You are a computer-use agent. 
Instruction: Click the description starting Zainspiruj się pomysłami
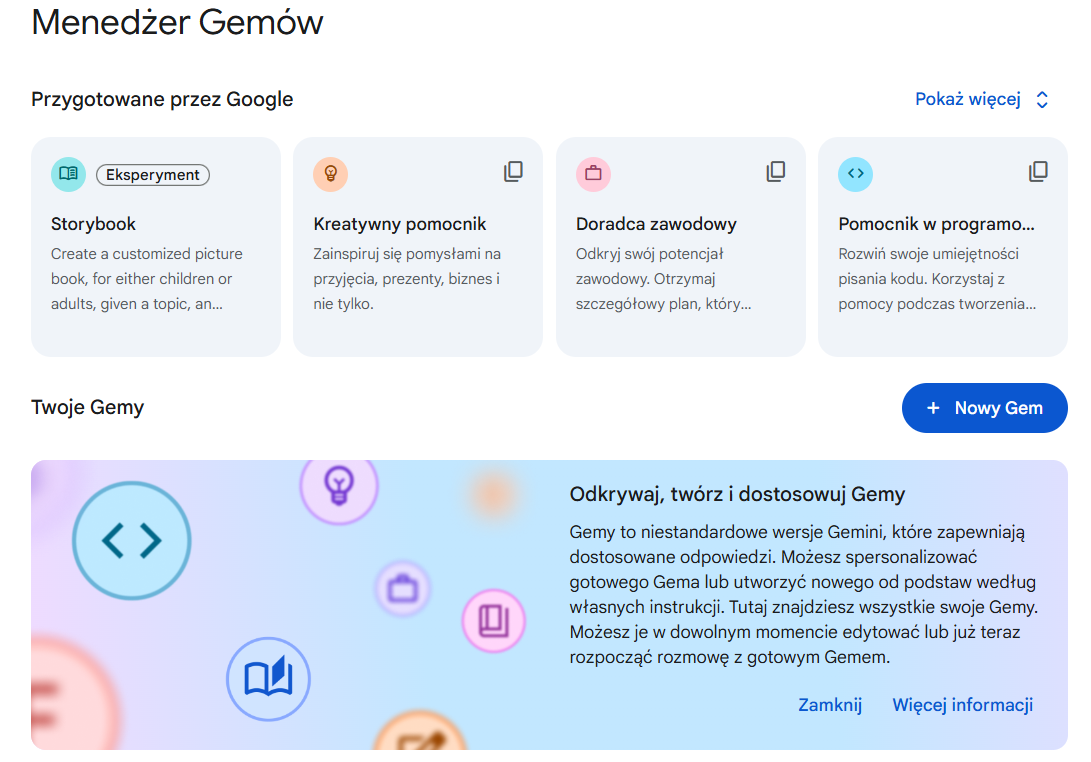click(407, 279)
